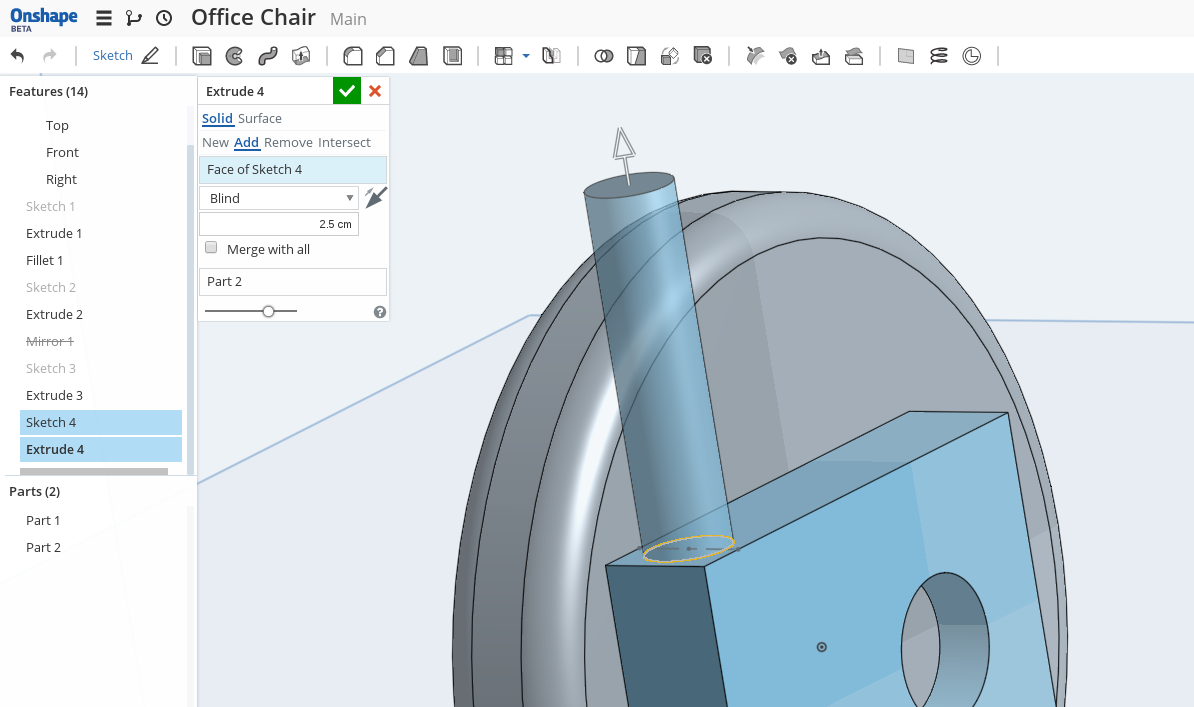The width and height of the screenshot is (1194, 707).
Task: Open the version history clock icon
Action: pos(164,18)
